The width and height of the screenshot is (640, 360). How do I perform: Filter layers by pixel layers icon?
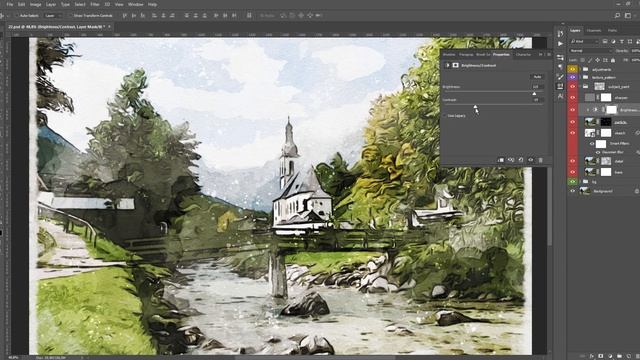pyautogui.click(x=605, y=41)
